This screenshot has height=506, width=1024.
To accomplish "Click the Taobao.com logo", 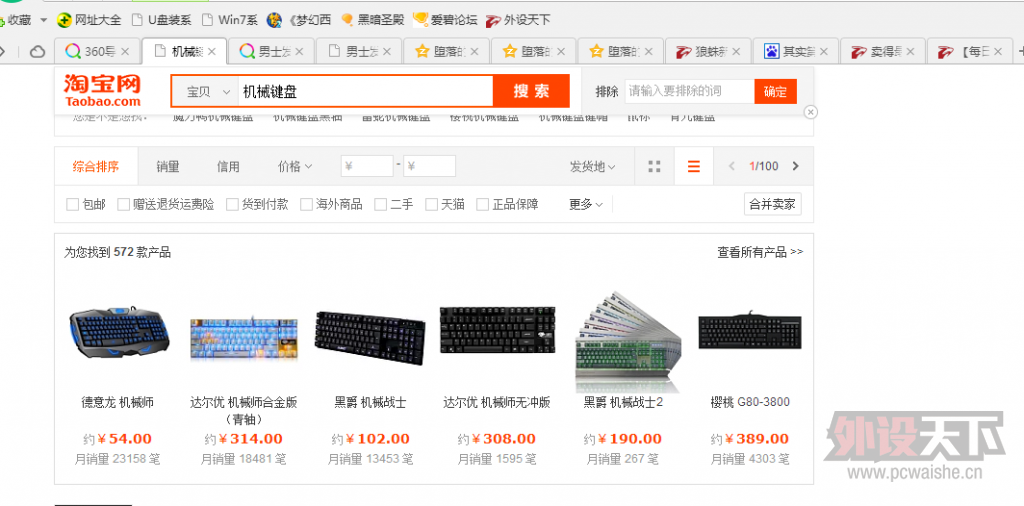I will 102,90.
